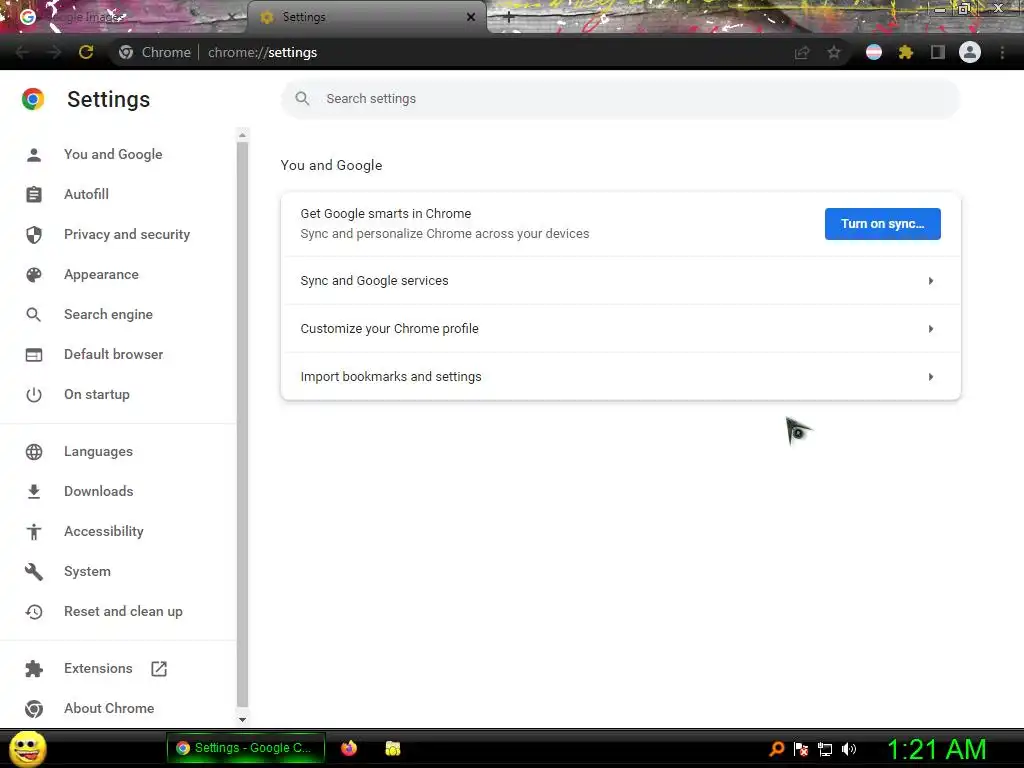Click the external link icon next to Extensions
The height and width of the screenshot is (768, 1024).
(159, 669)
